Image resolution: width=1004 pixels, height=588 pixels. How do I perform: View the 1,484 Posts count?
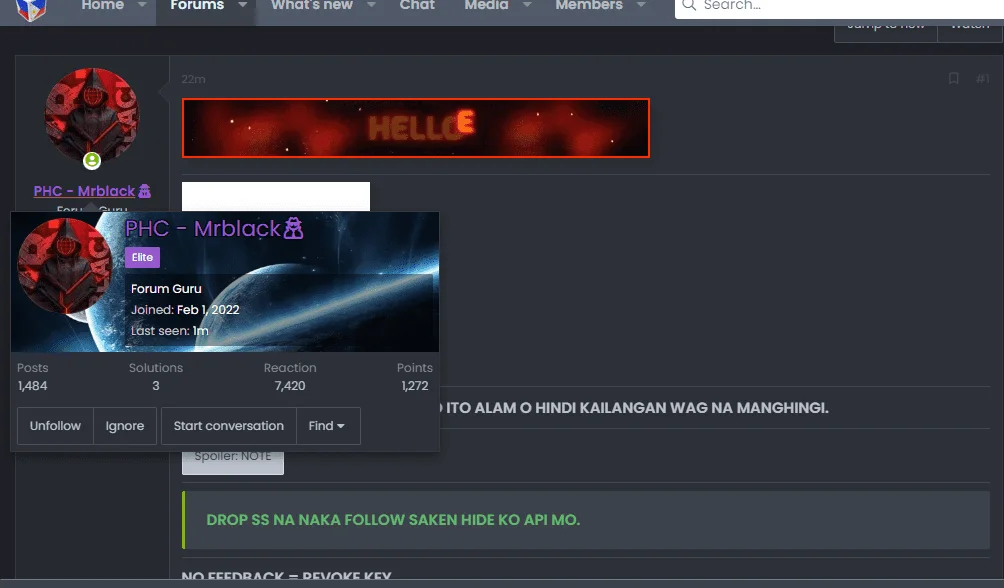tap(33, 386)
